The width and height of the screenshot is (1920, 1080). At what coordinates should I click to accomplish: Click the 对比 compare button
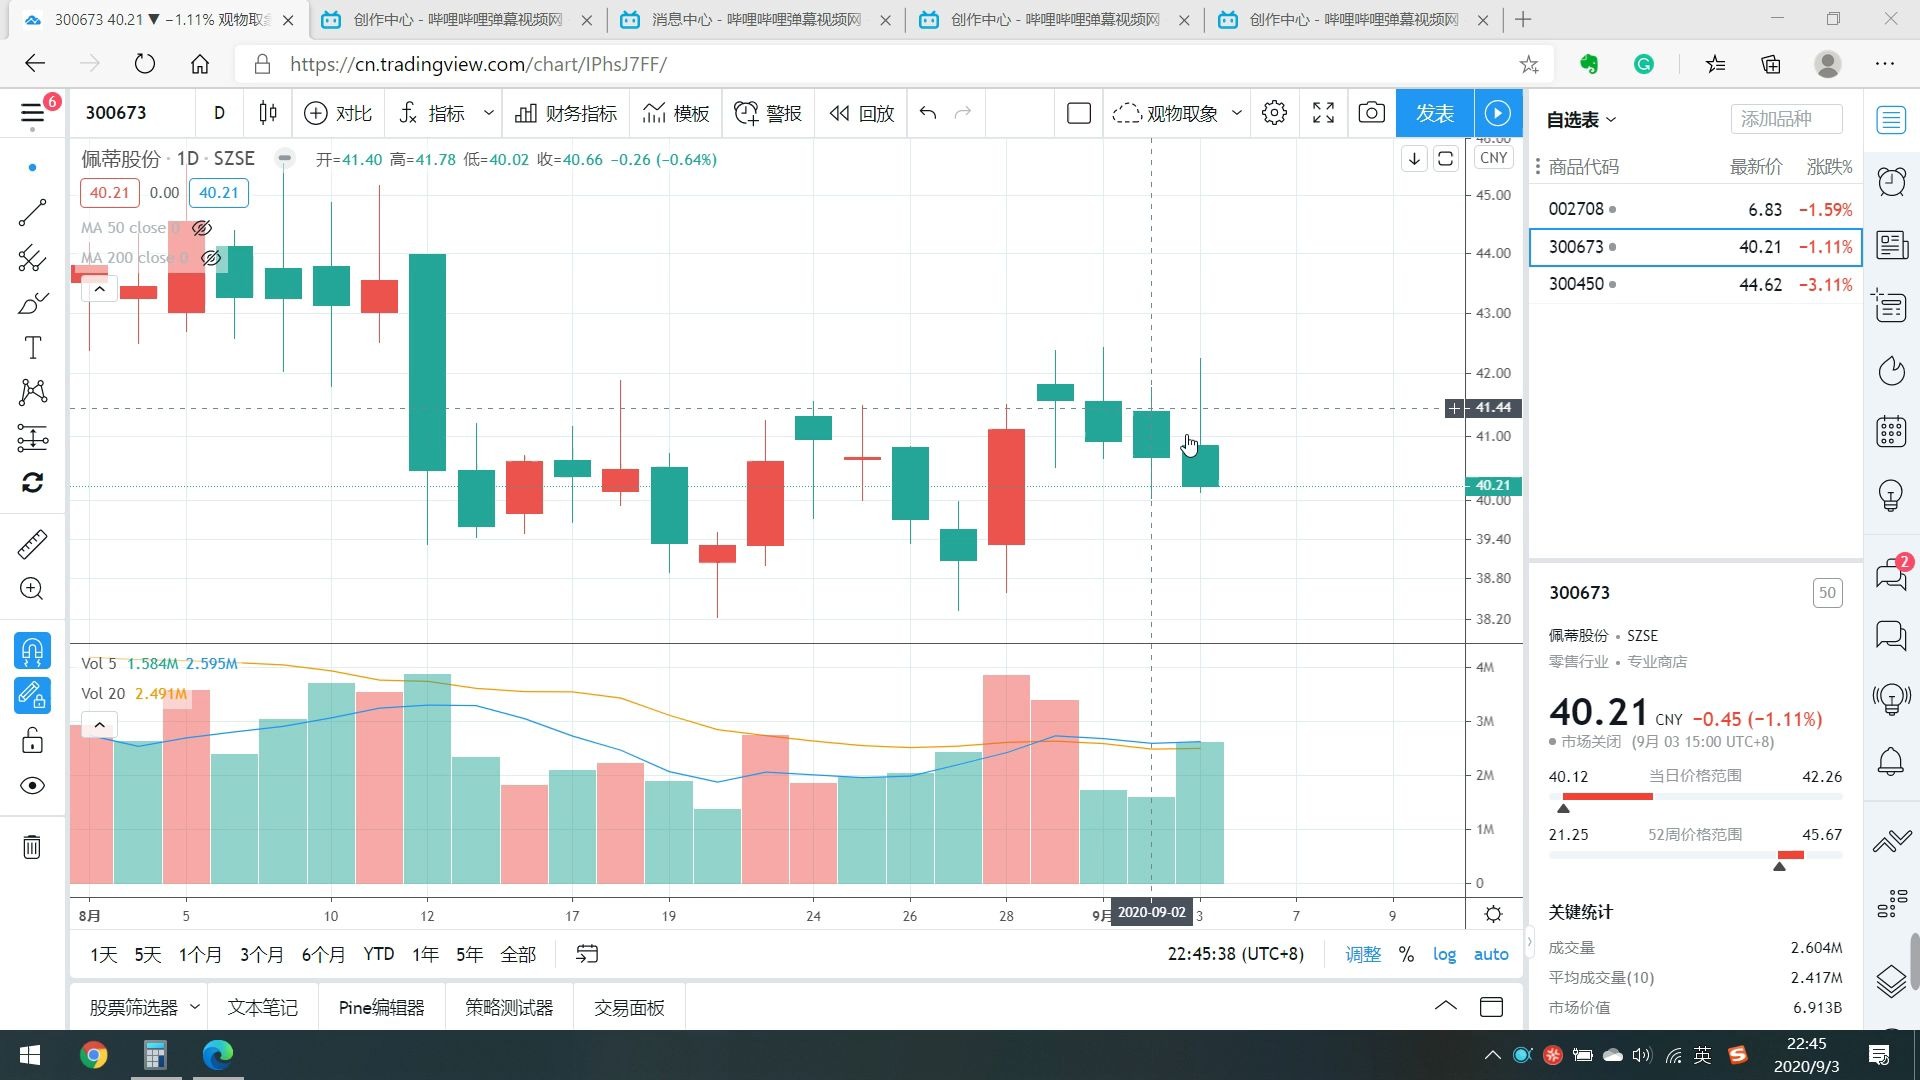(338, 113)
